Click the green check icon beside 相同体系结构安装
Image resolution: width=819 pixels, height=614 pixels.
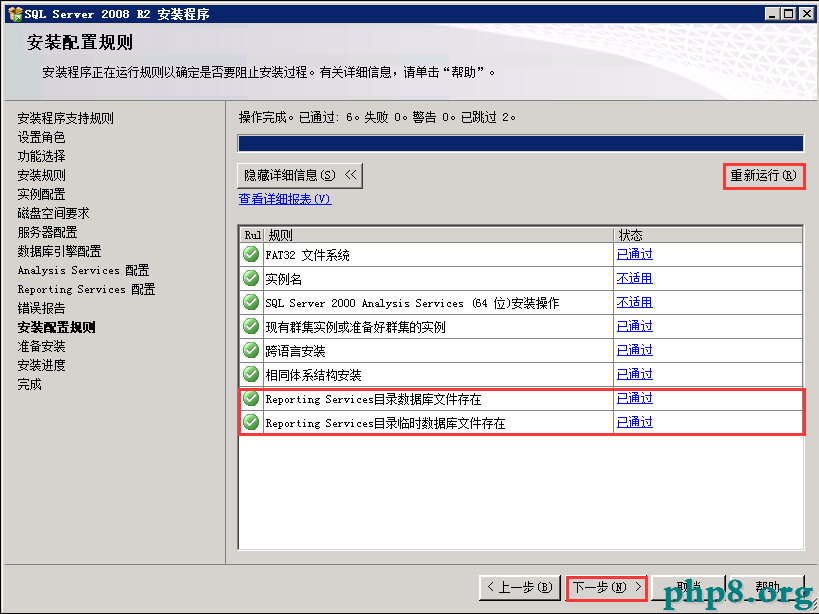[x=251, y=374]
